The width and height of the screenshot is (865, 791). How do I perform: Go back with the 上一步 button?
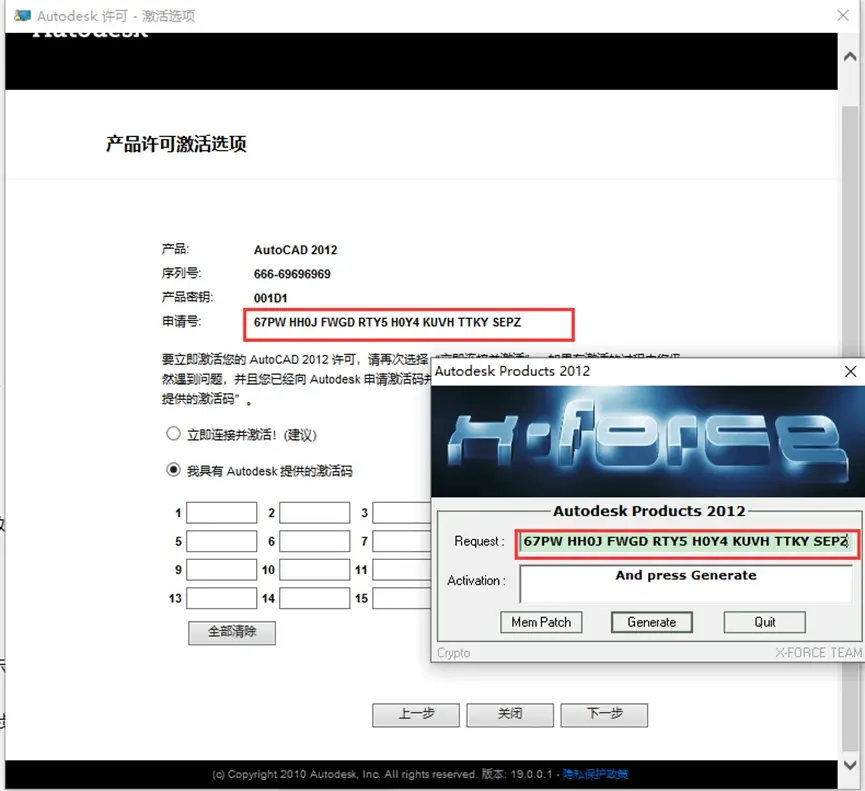coord(416,715)
